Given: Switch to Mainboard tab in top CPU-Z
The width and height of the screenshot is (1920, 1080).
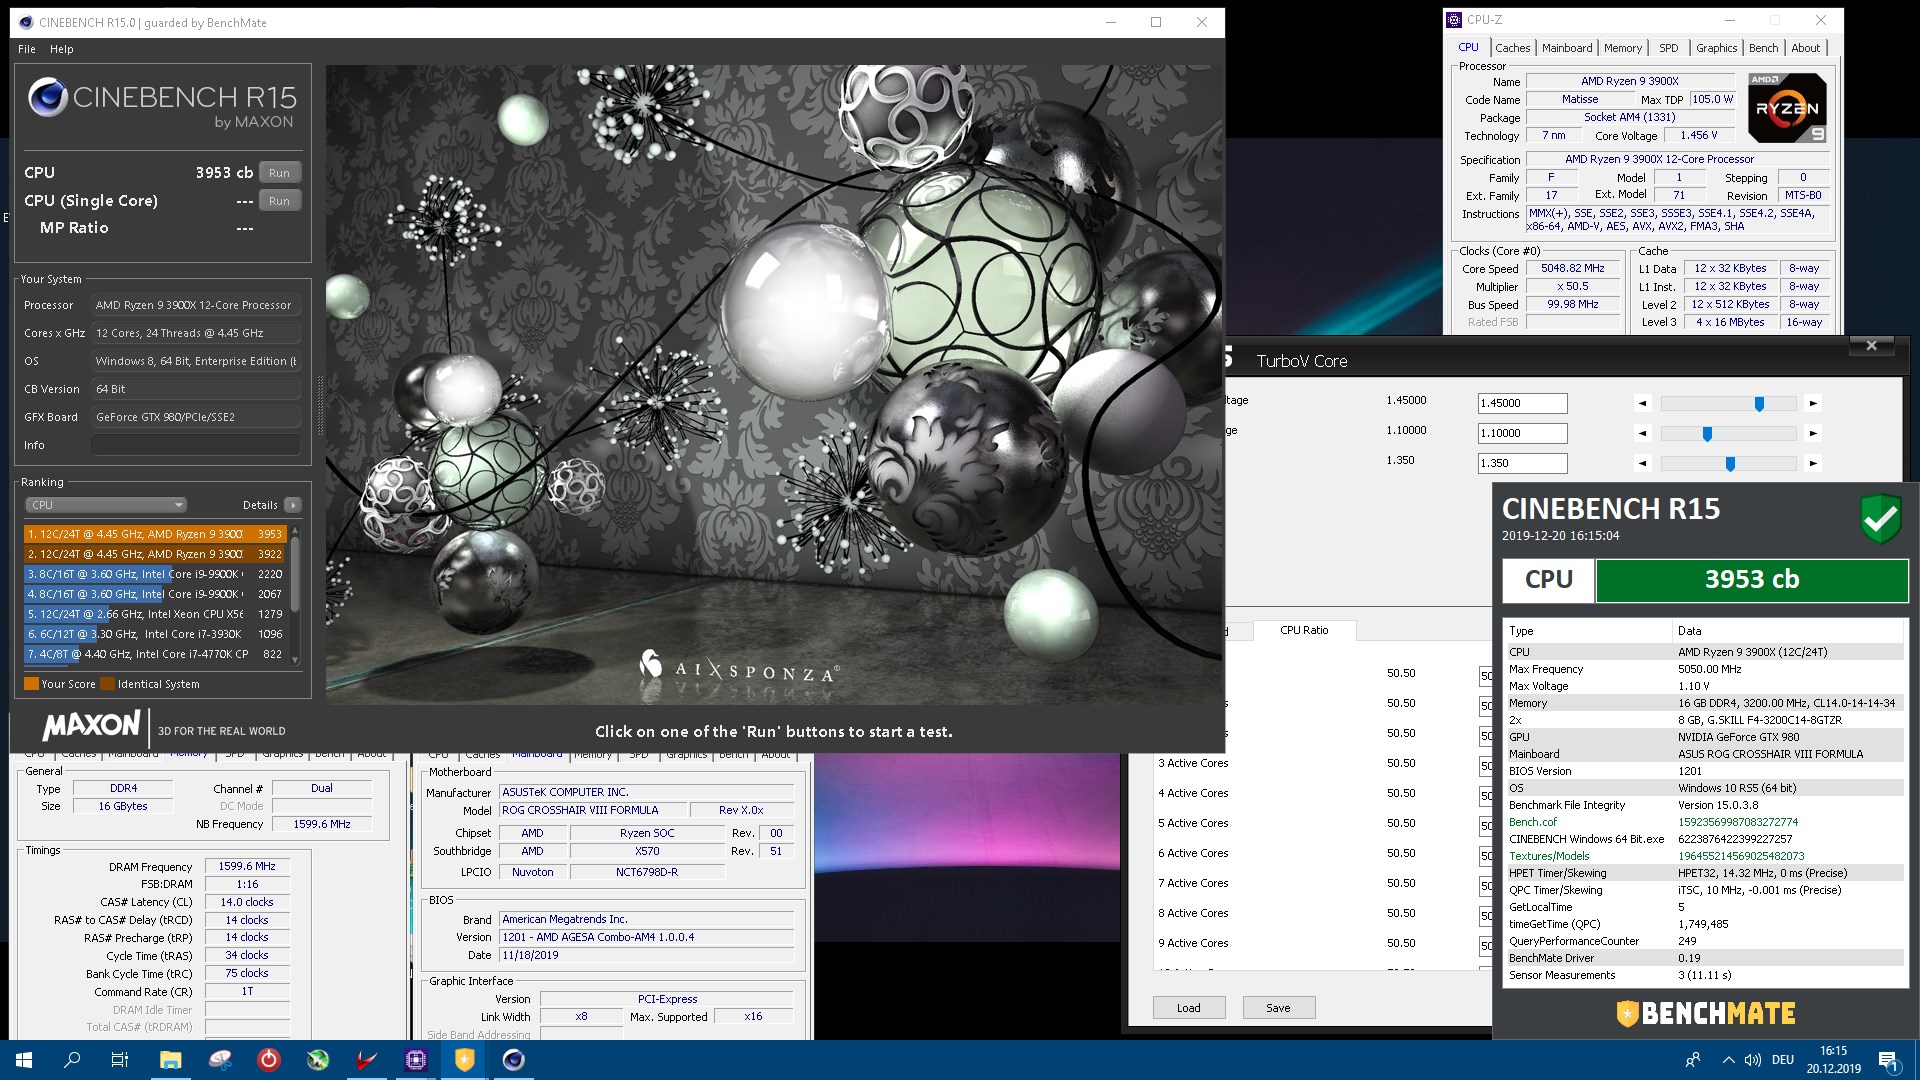Looking at the screenshot, I should coord(1567,48).
